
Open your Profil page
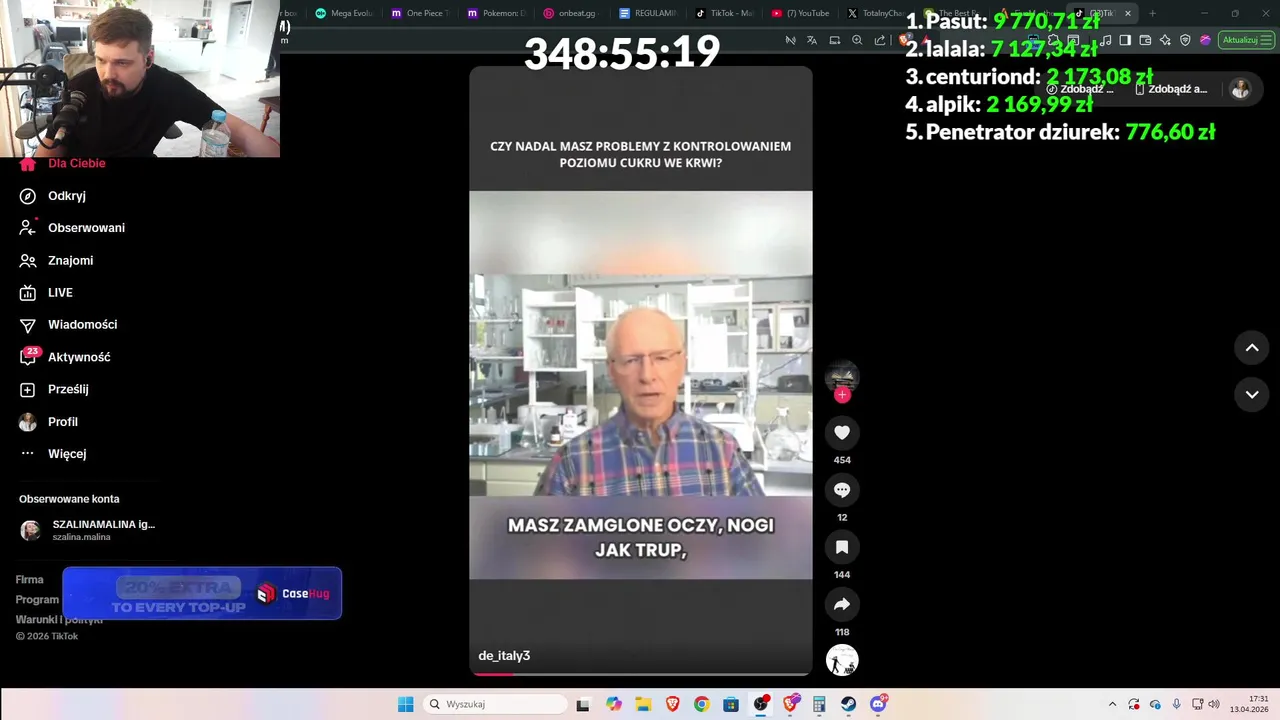48,422
